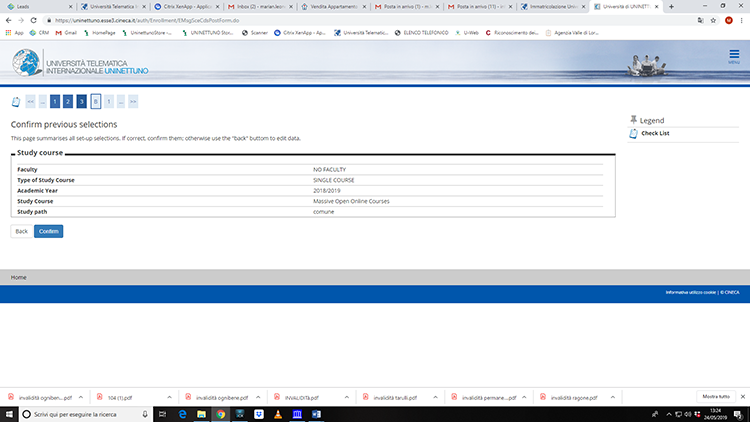Go to wizard step 3
The width and height of the screenshot is (750, 422).
point(81,101)
